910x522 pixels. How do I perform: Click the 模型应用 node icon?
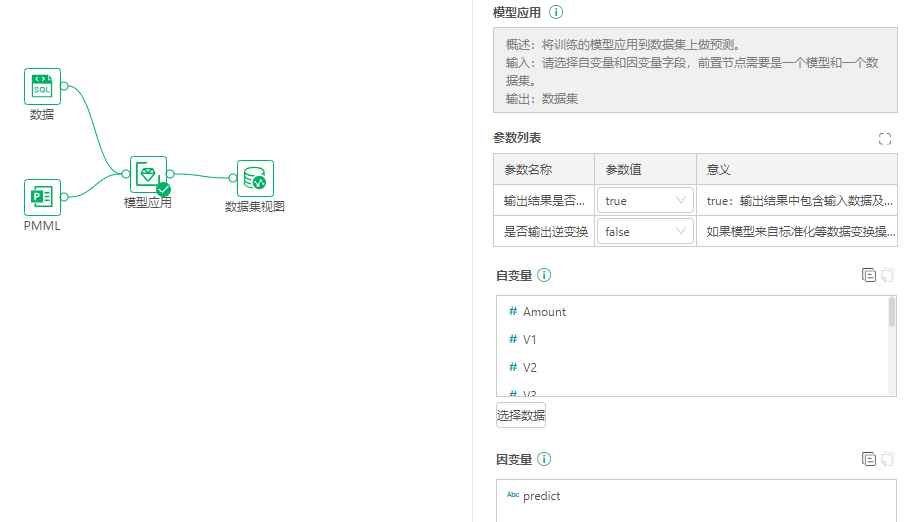[148, 174]
